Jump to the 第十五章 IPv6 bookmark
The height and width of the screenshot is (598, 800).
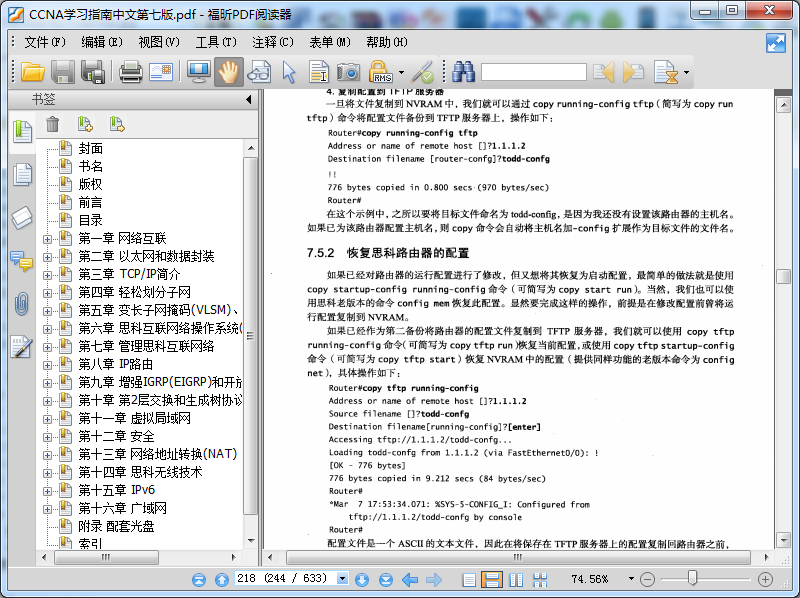(x=117, y=490)
